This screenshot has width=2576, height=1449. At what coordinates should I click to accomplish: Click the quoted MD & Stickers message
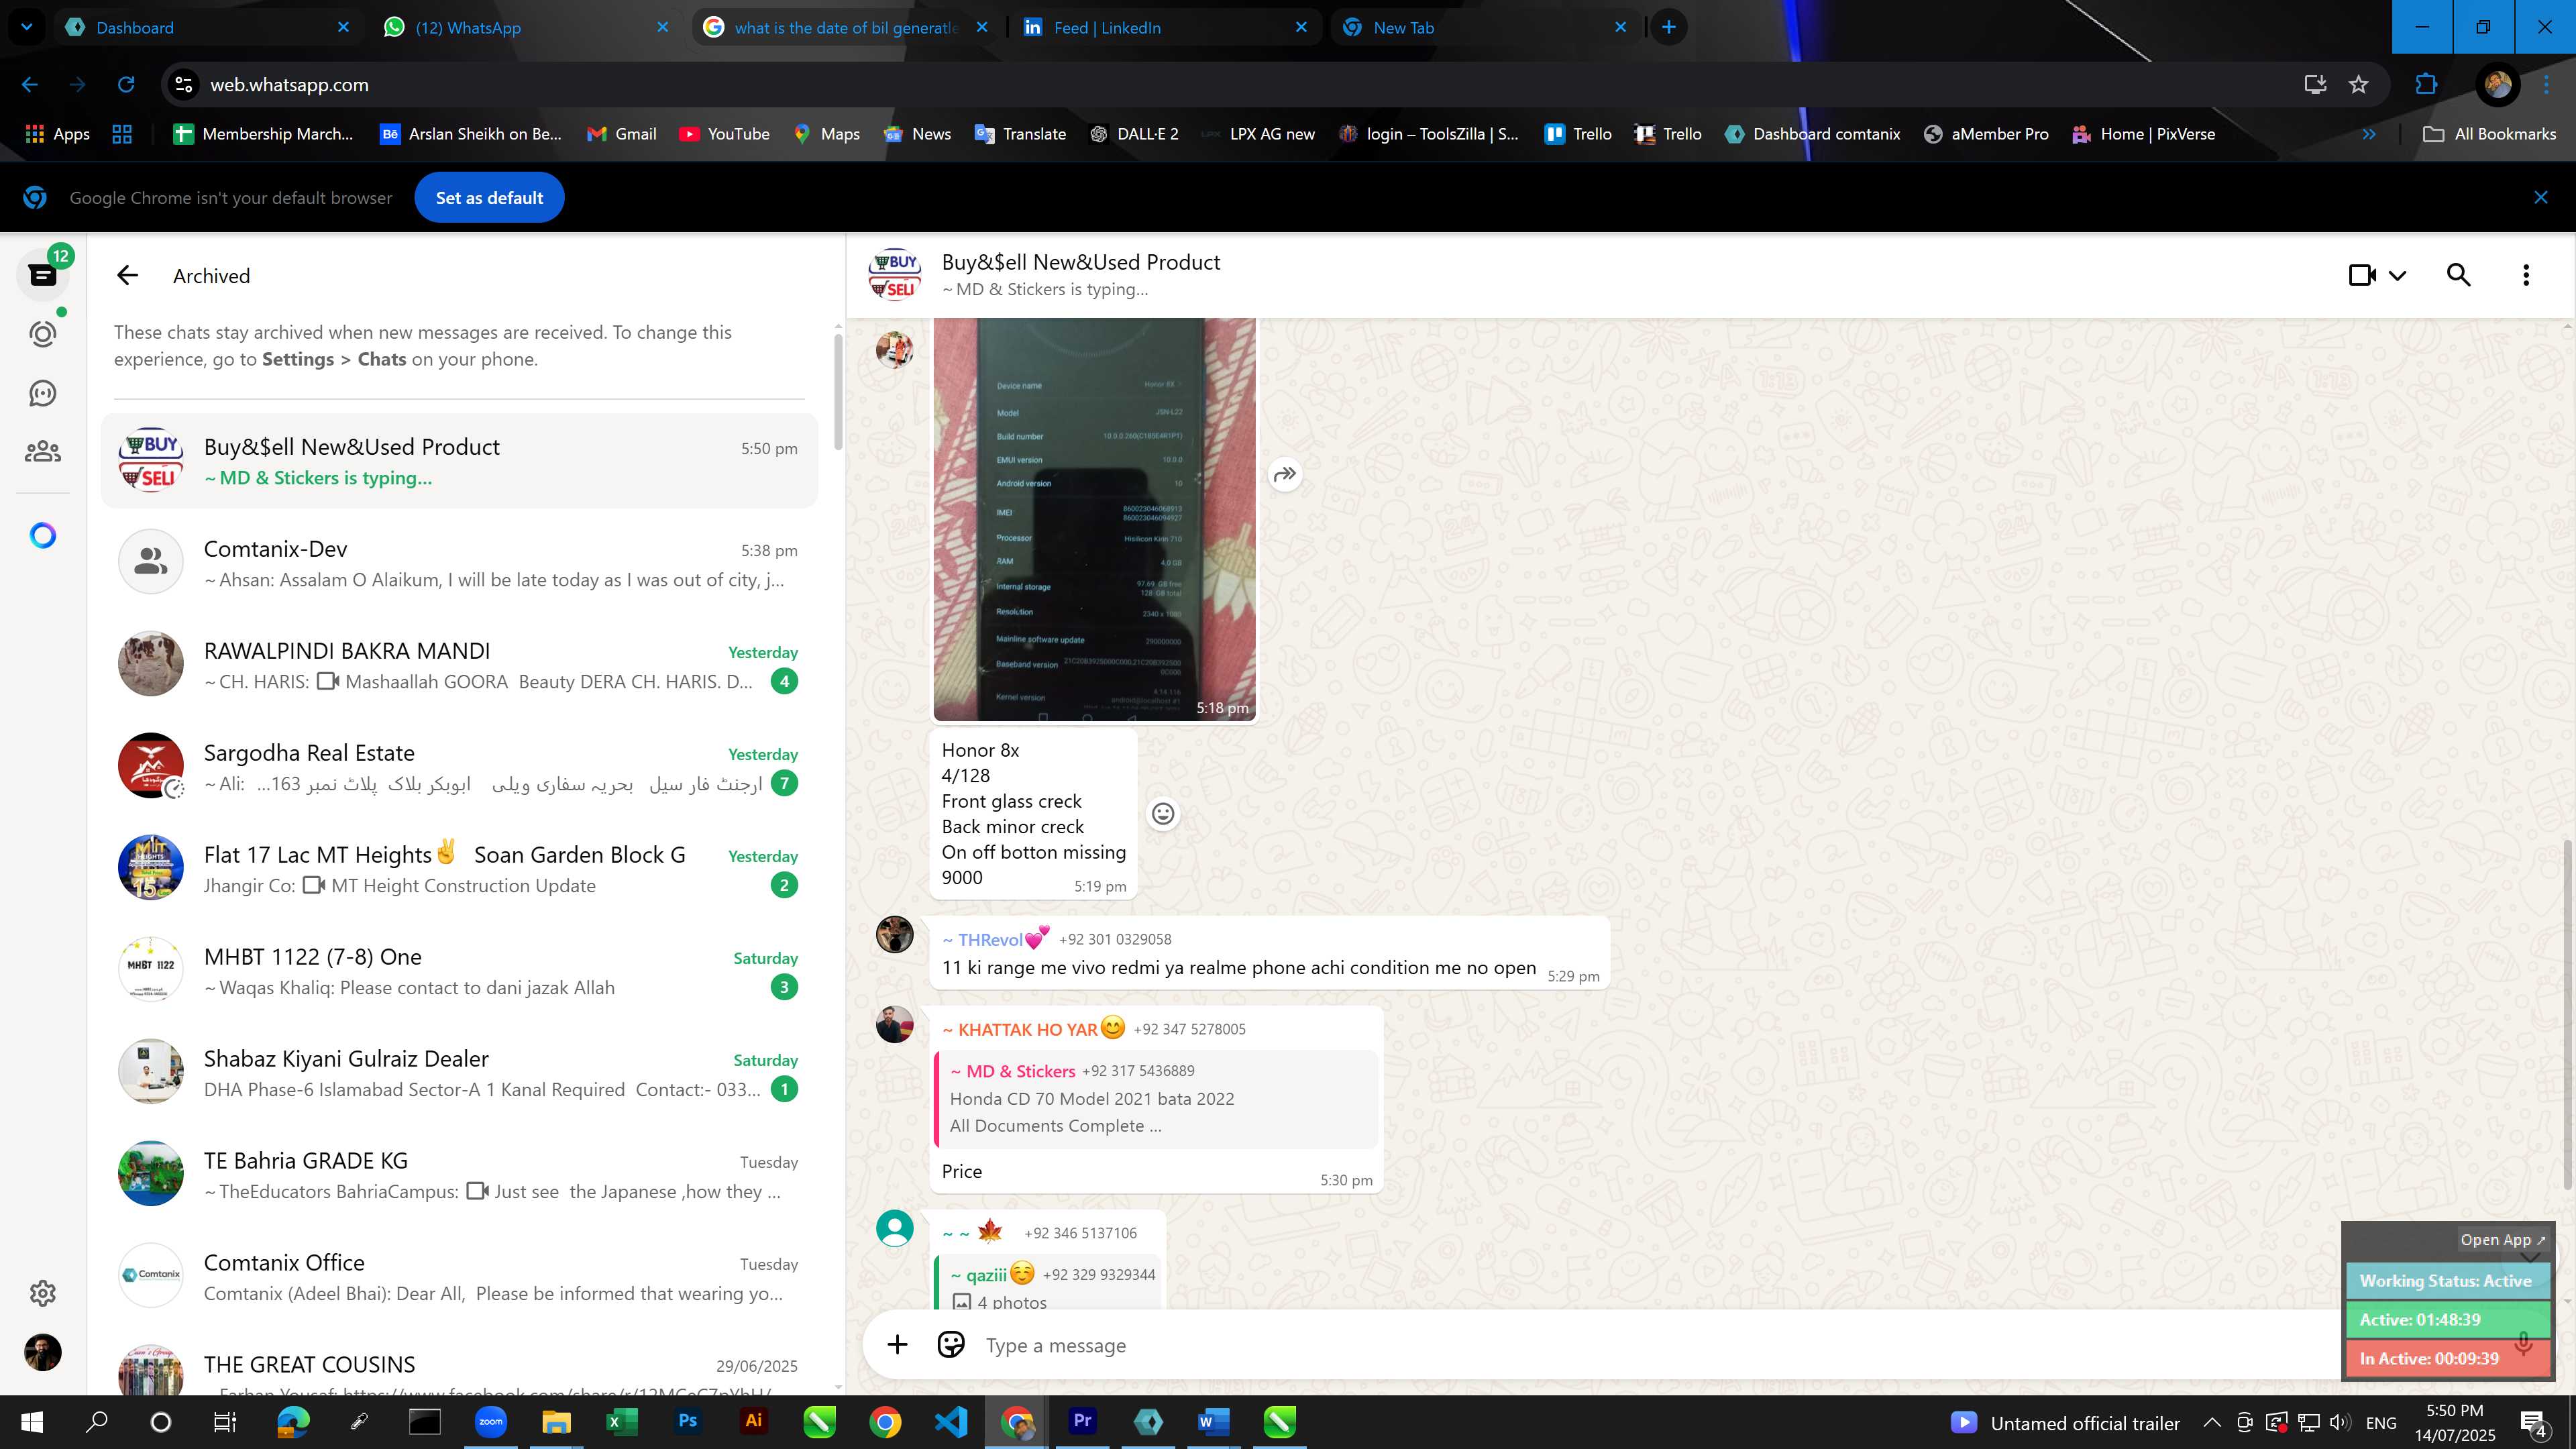[1155, 1098]
